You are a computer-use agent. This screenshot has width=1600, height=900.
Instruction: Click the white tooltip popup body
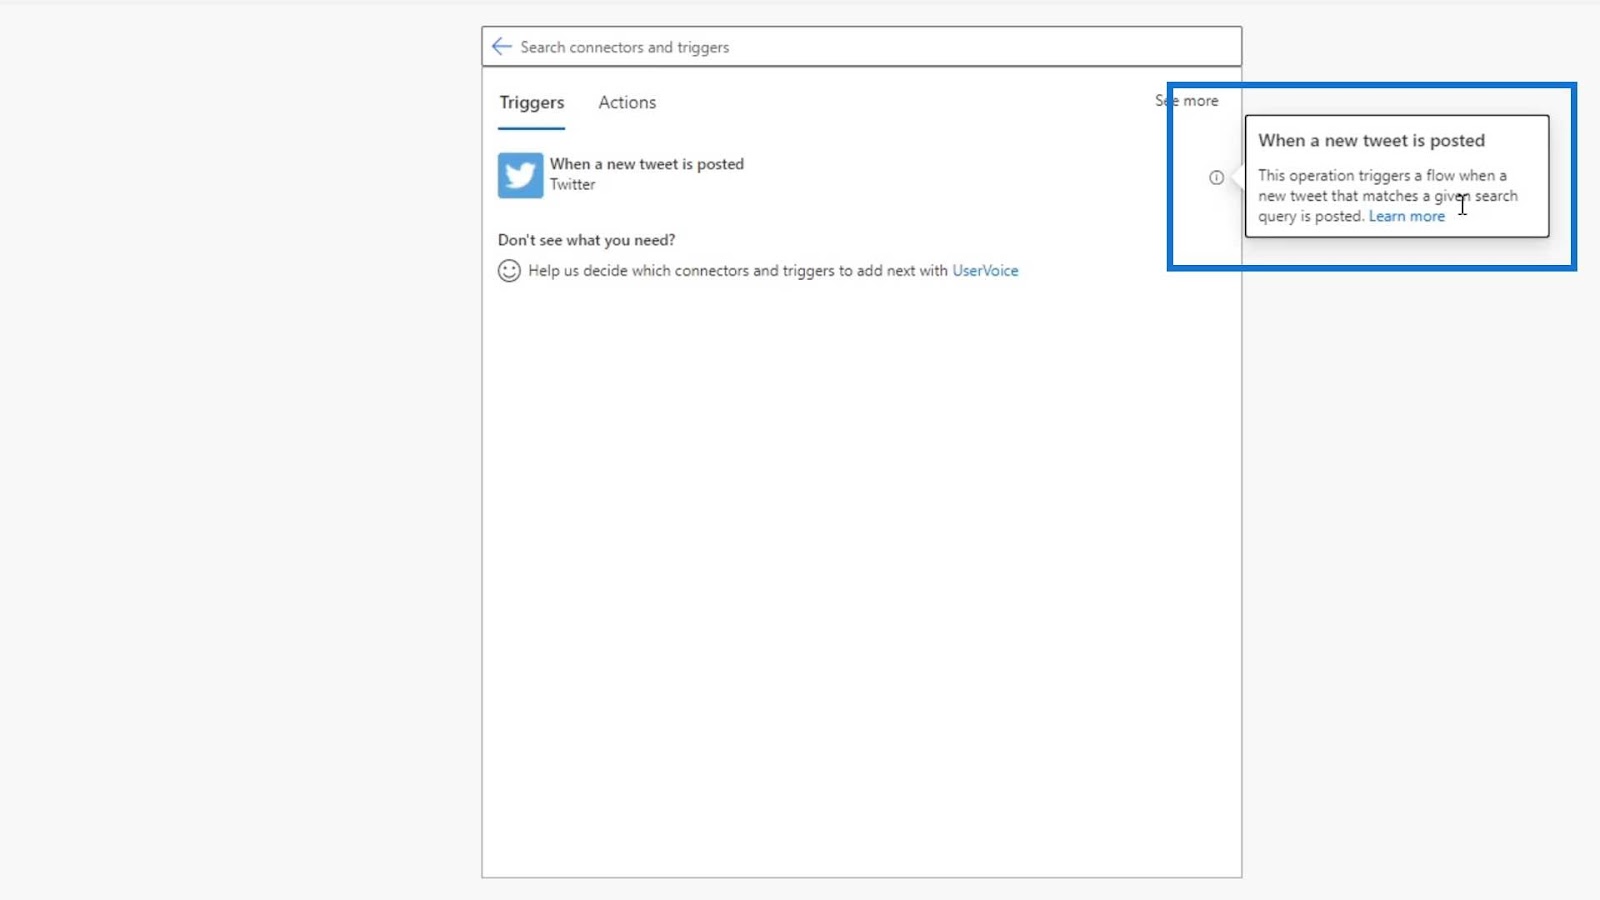click(x=1397, y=176)
